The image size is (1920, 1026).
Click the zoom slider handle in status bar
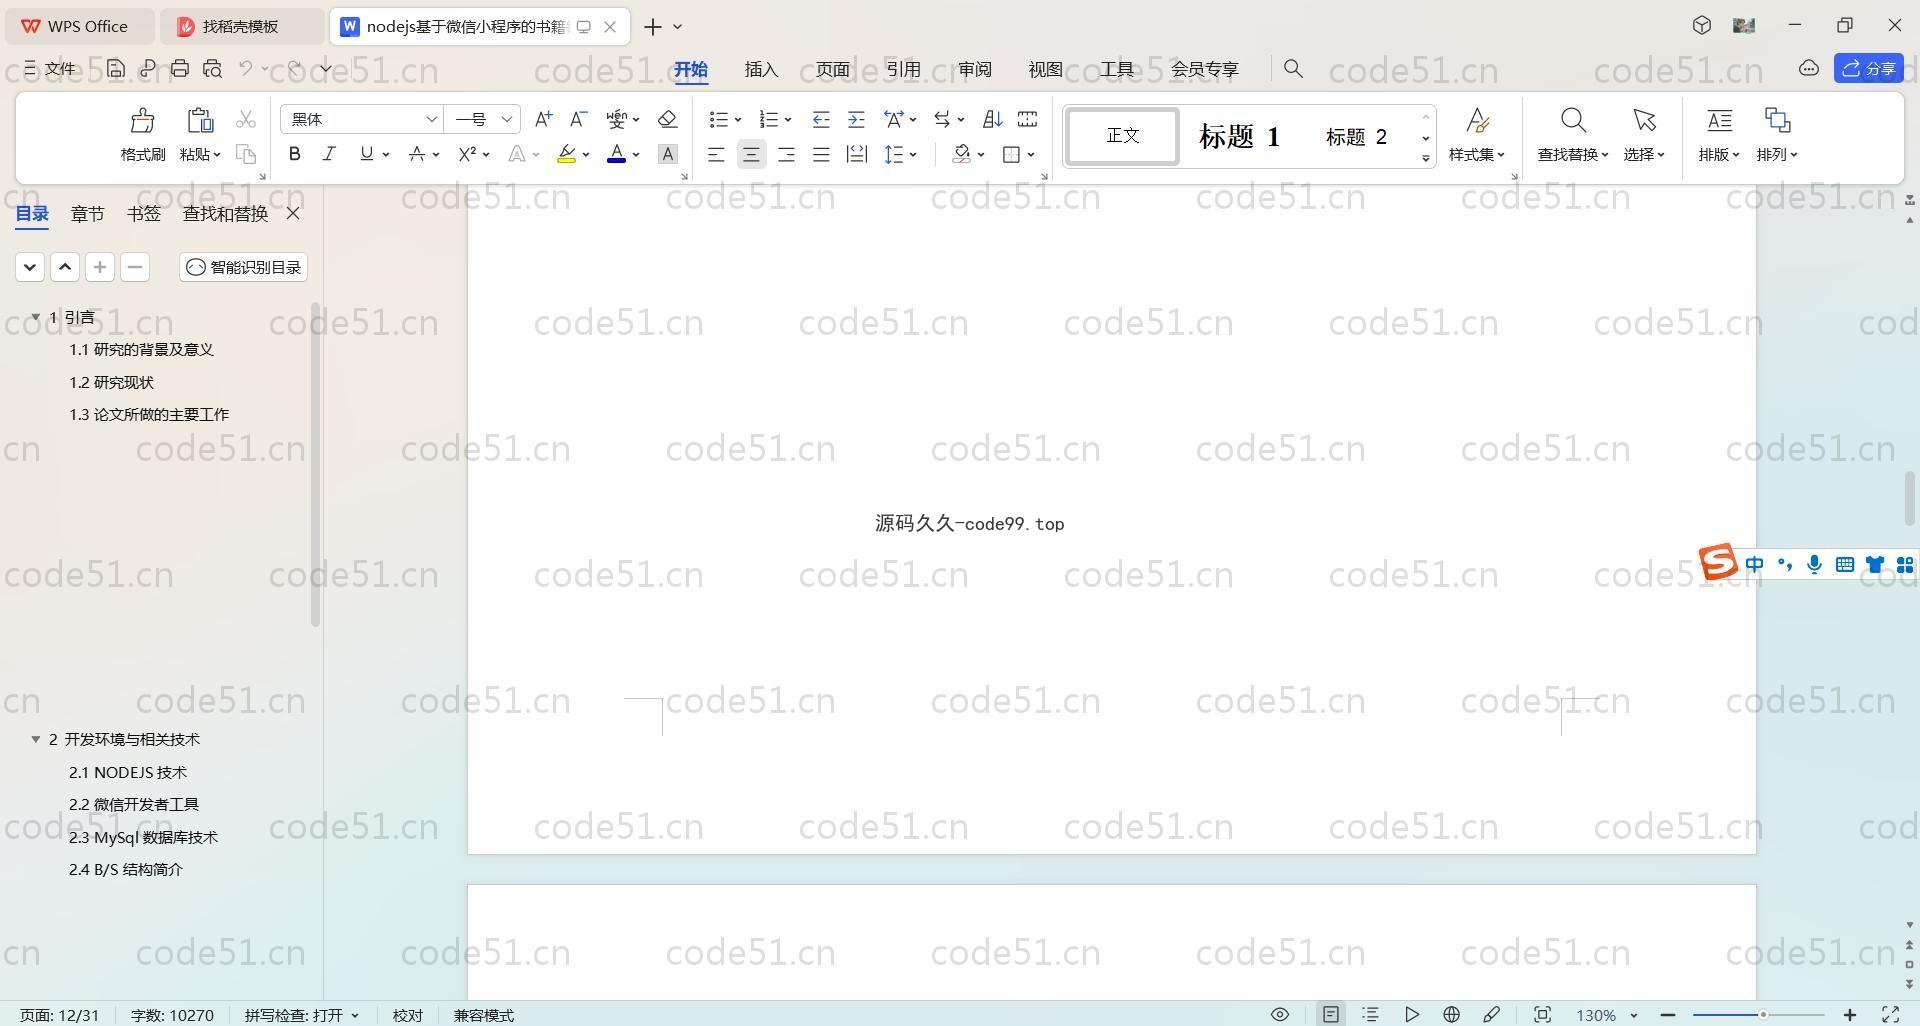pos(1763,1015)
